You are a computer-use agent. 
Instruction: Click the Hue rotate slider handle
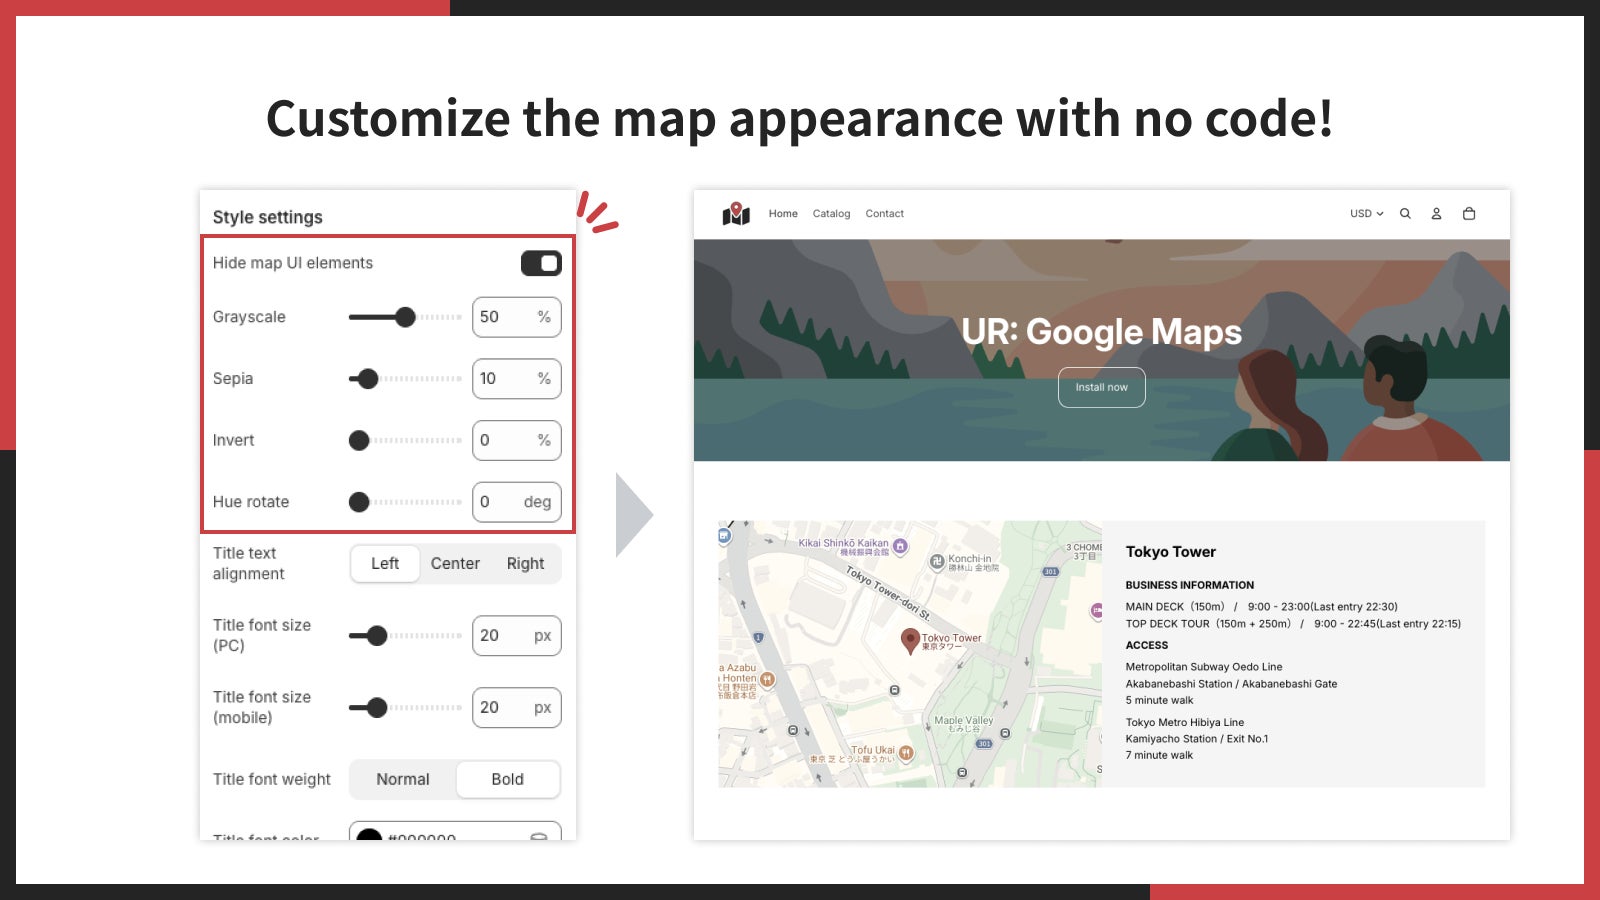click(x=359, y=502)
